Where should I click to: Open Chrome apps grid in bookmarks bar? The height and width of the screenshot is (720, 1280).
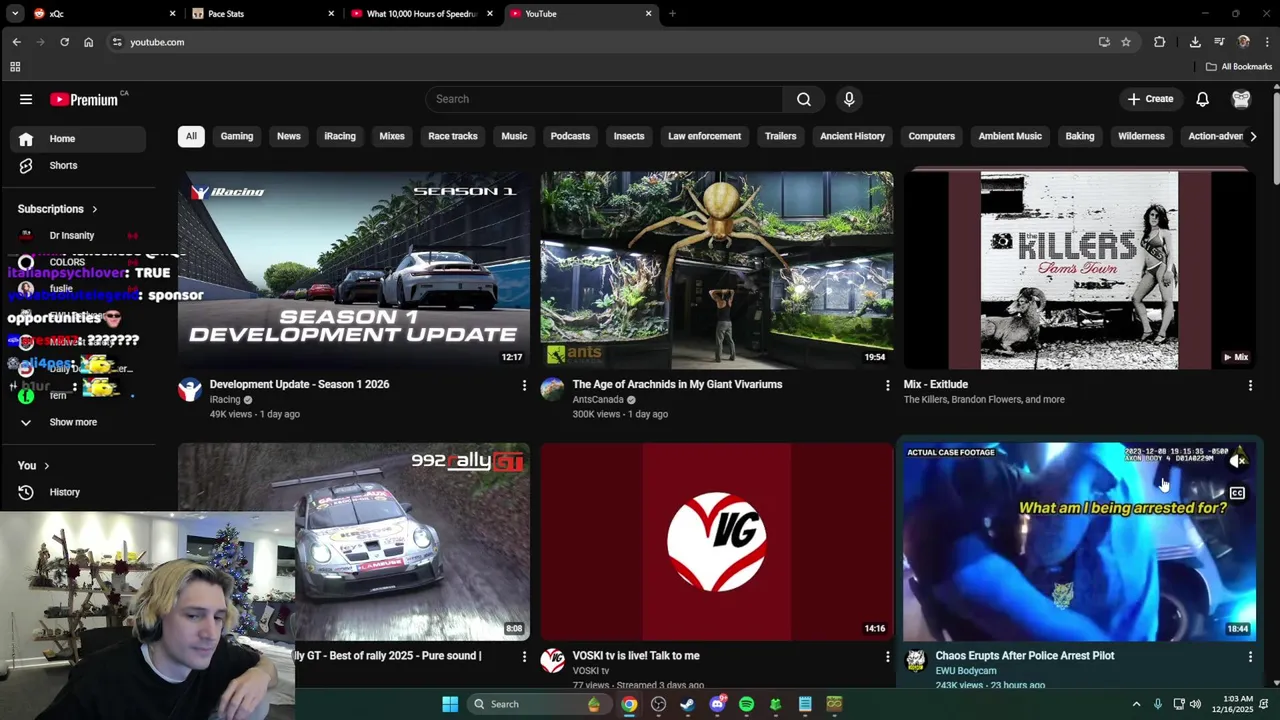[15, 67]
